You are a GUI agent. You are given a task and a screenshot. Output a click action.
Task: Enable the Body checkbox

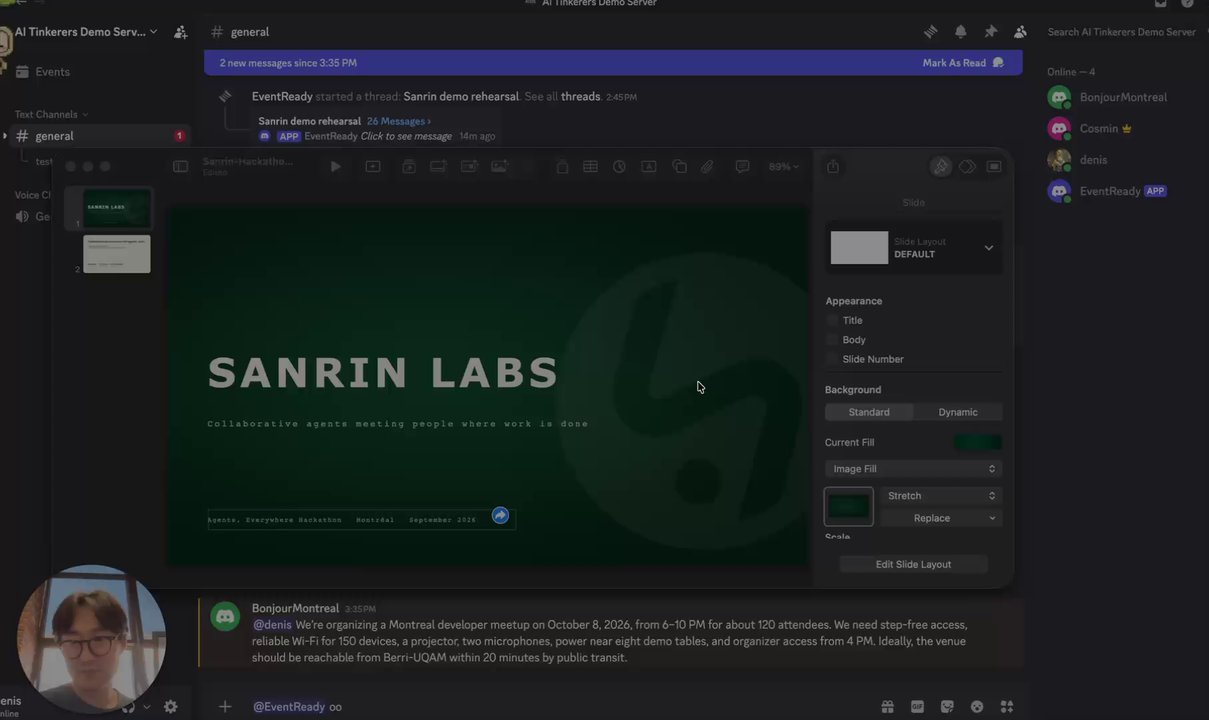click(832, 340)
